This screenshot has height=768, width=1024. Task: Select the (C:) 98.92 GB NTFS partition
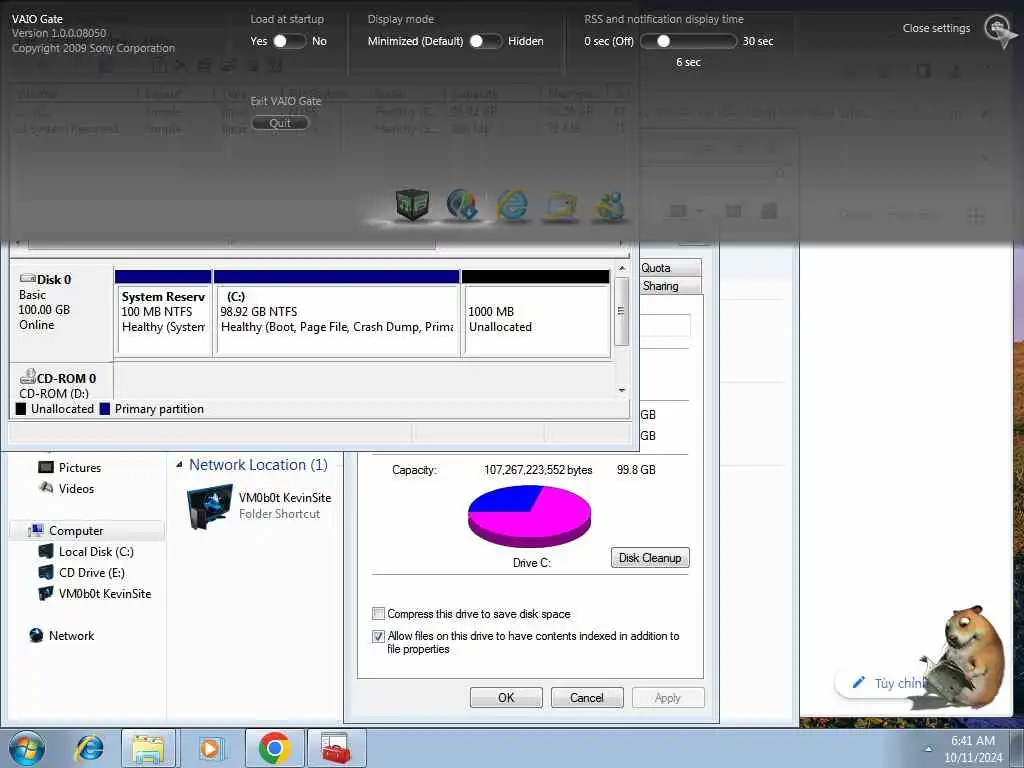tap(336, 313)
